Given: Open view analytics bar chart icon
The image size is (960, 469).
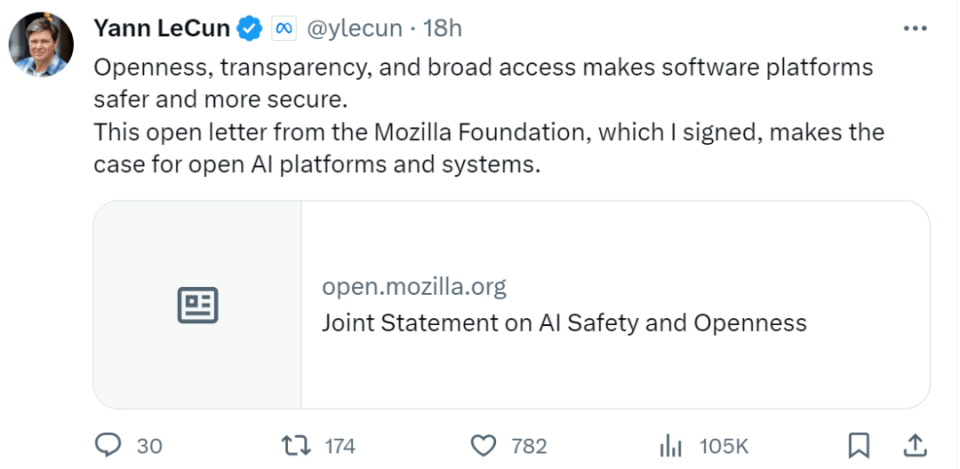Looking at the screenshot, I should (670, 445).
